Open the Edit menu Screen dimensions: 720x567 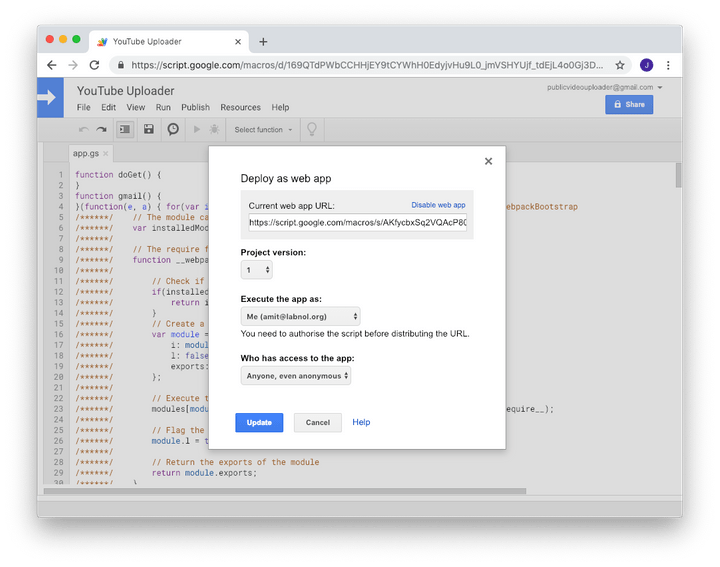108,107
